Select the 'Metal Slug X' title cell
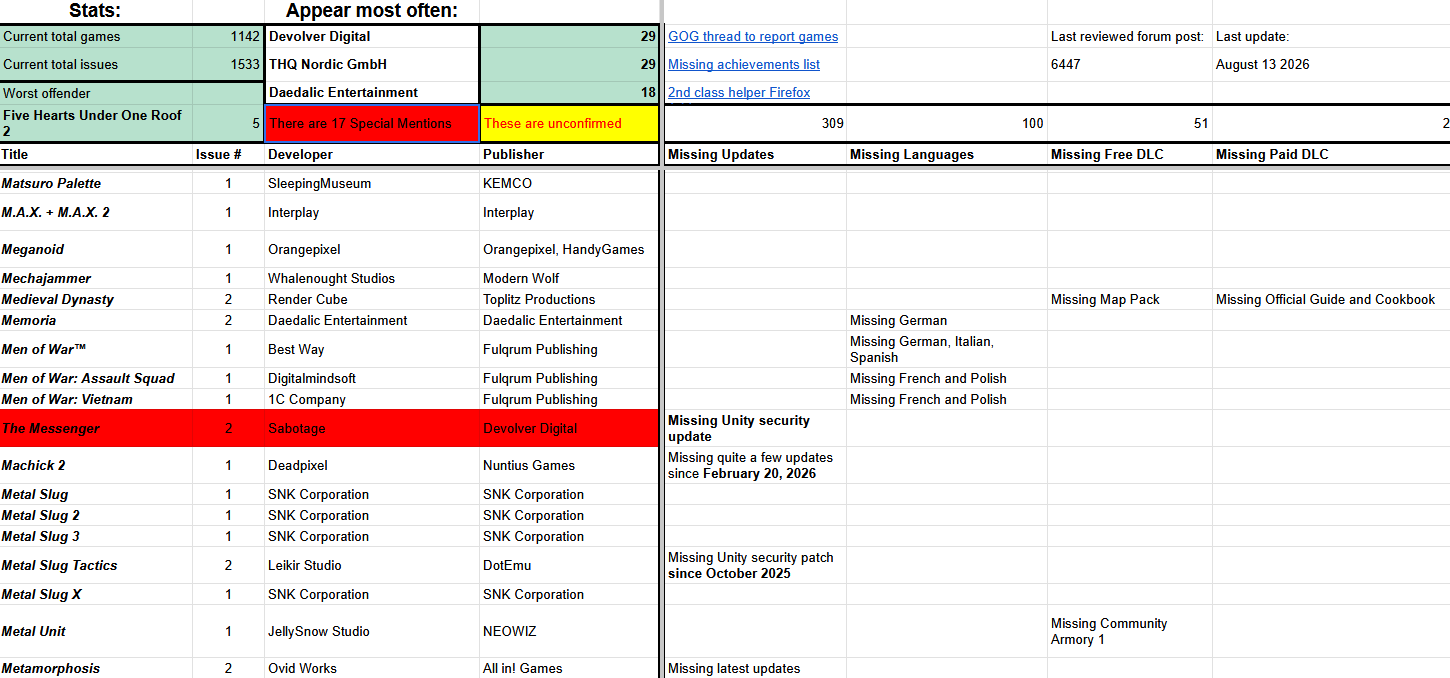Viewport: 1450px width, 678px height. 96,595
